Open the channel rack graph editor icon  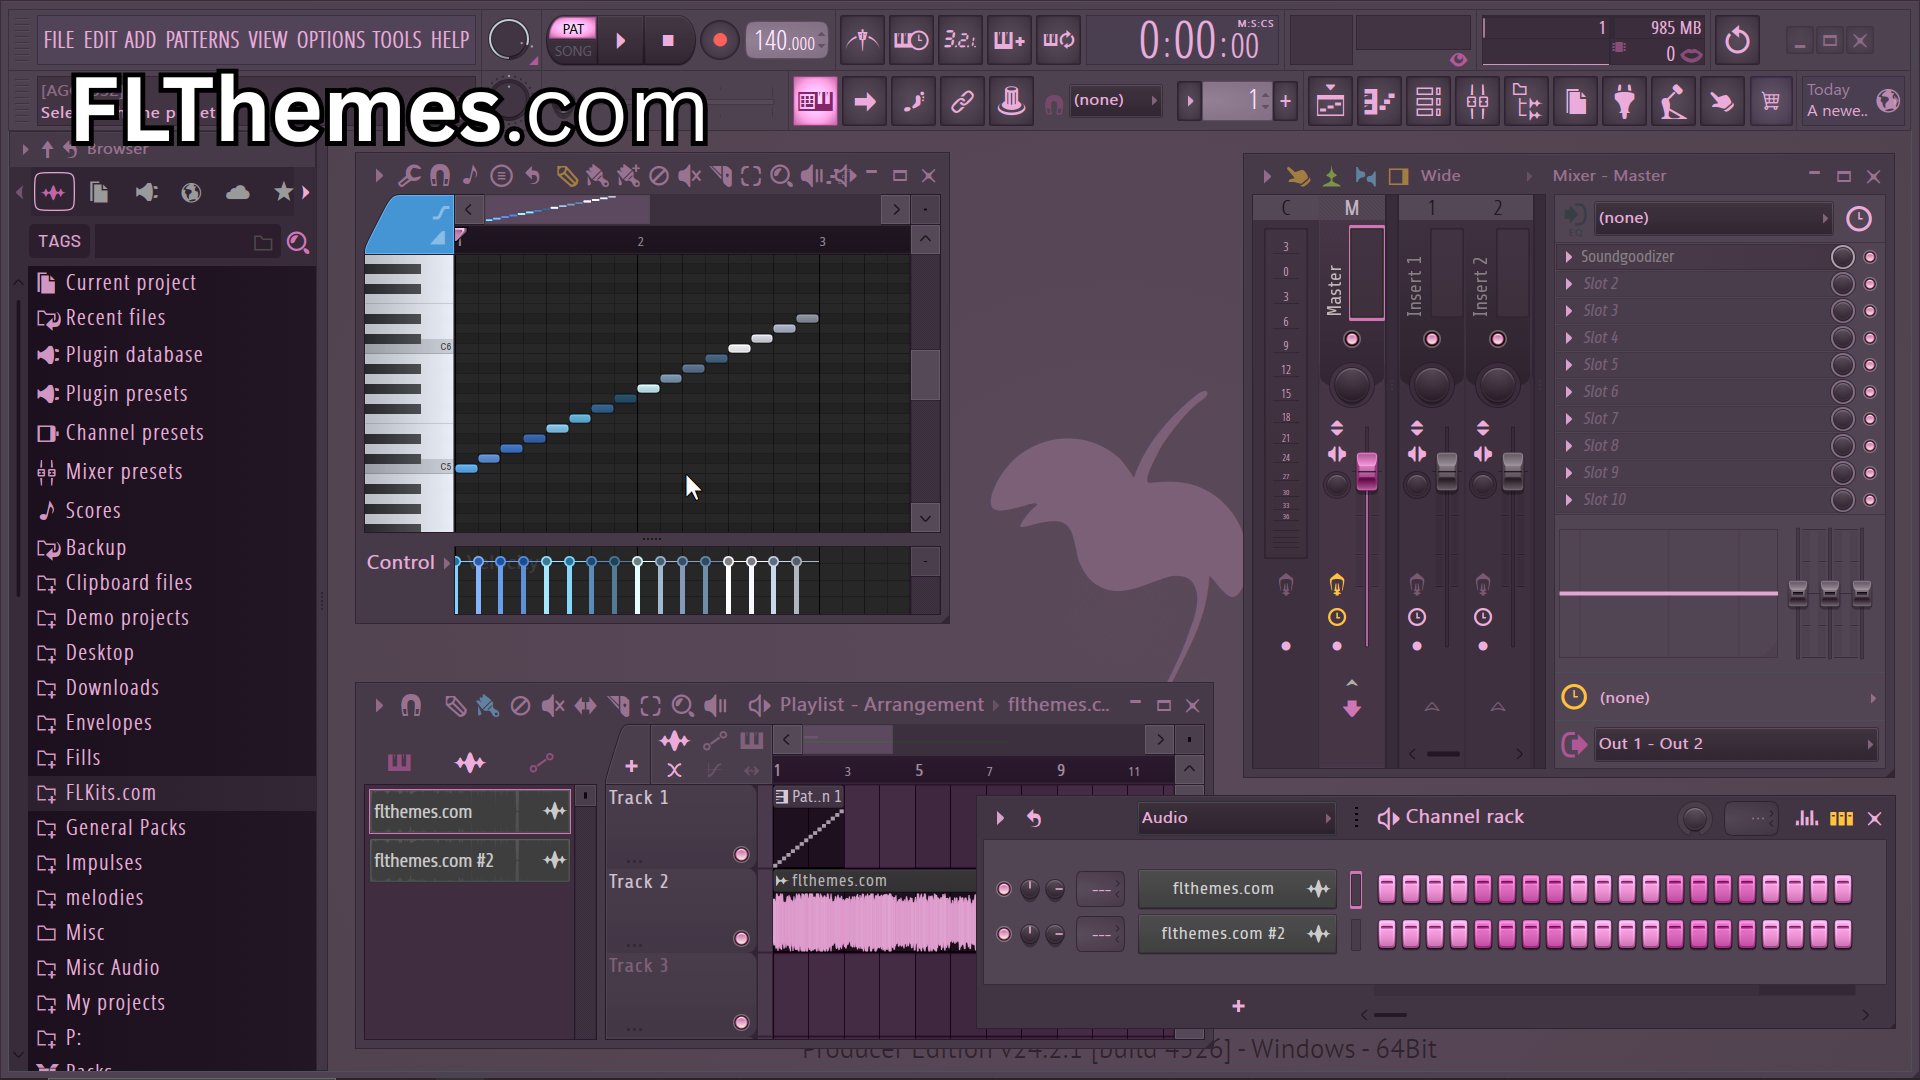point(1806,818)
